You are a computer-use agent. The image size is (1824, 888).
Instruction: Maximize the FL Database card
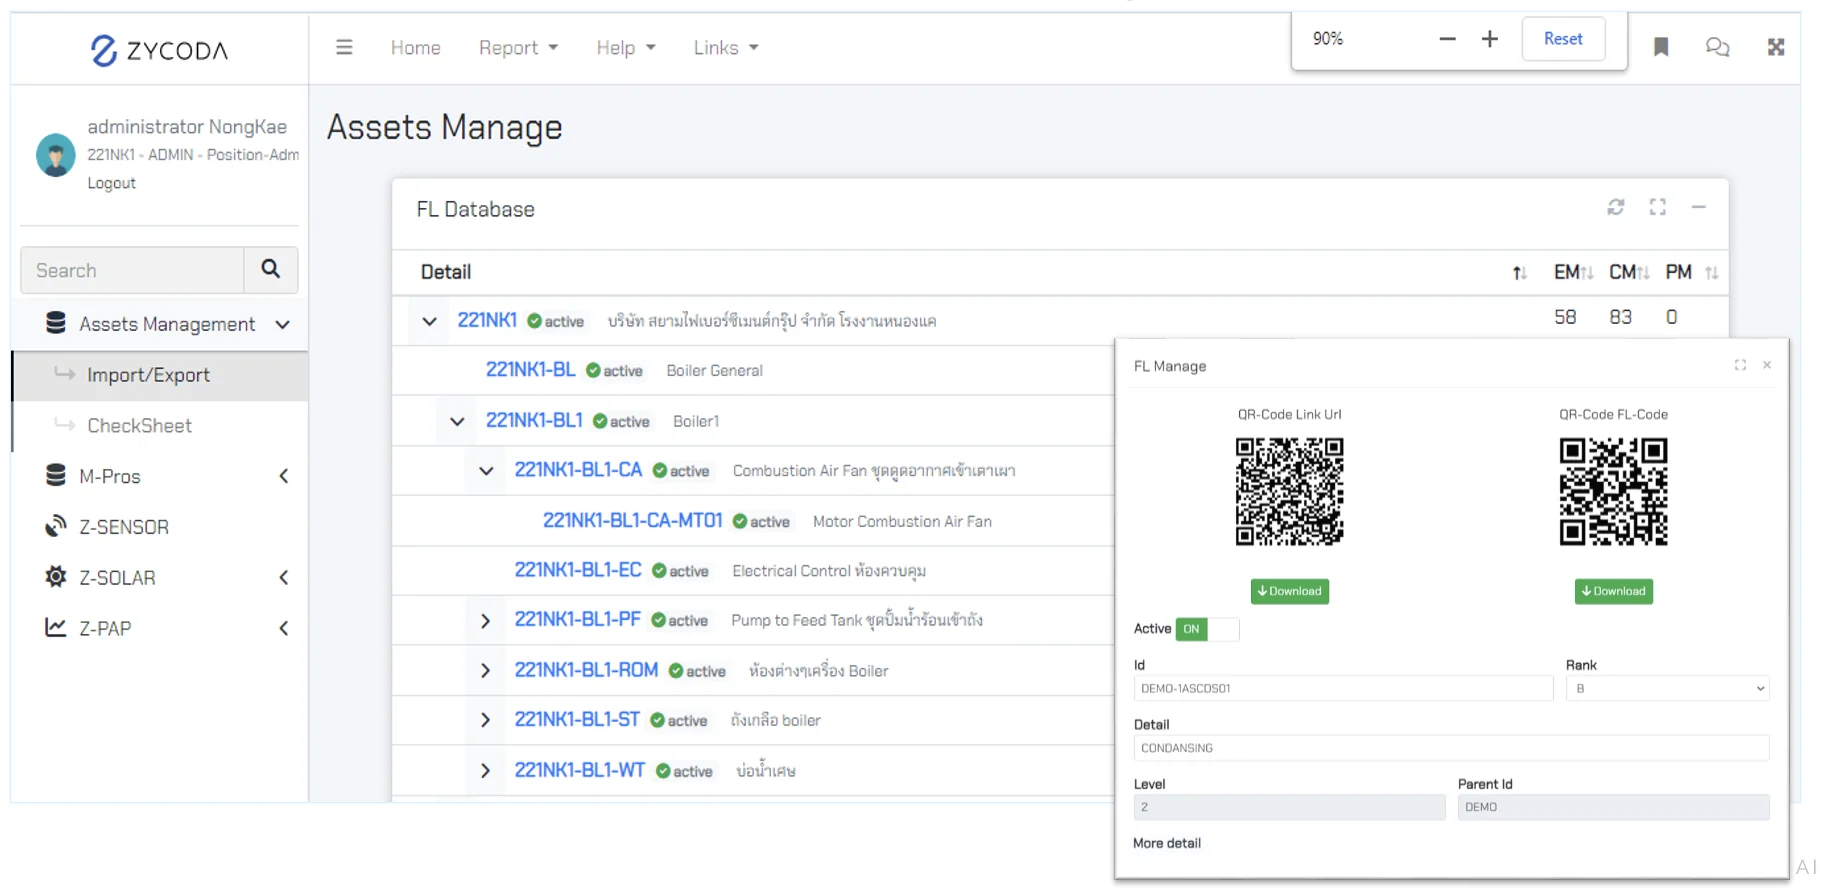point(1658,207)
